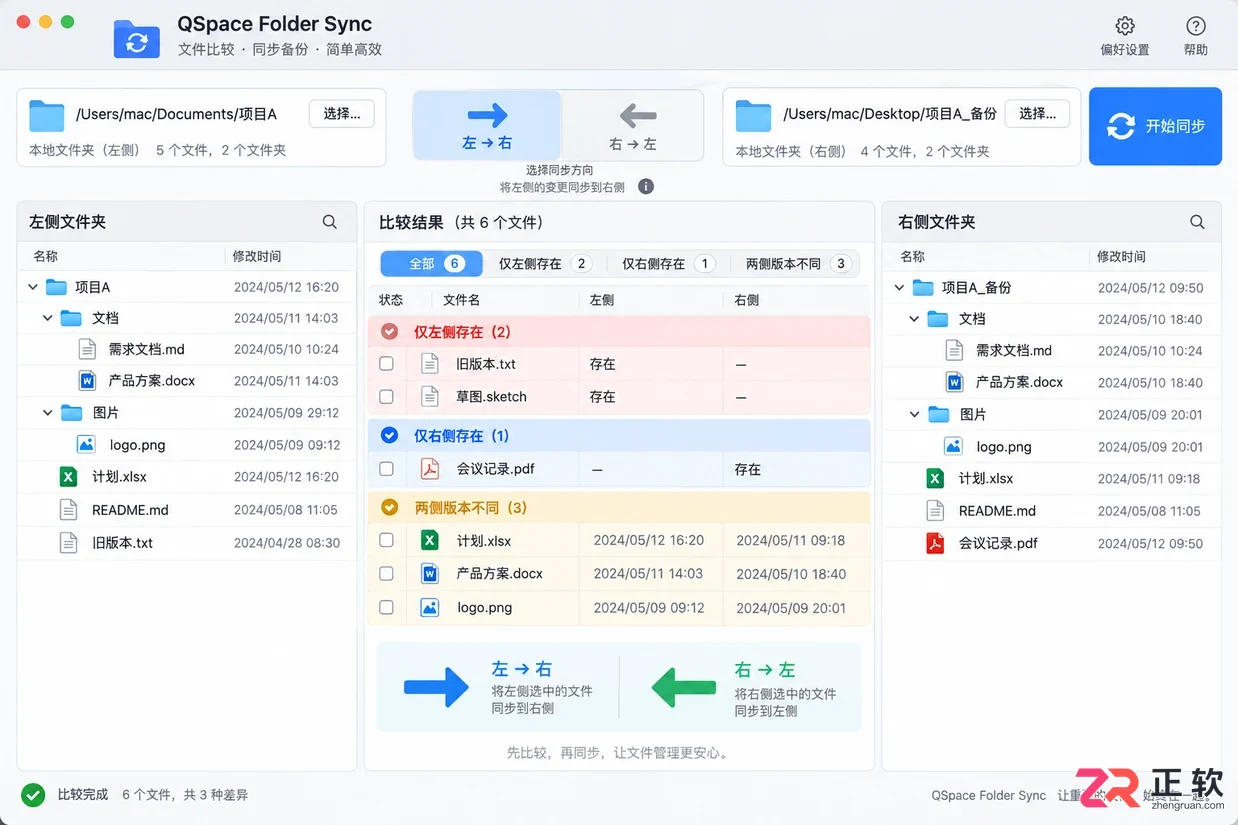Image resolution: width=1238 pixels, height=825 pixels.
Task: Collapse the 项目A folder in left tree
Action: [x=33, y=287]
